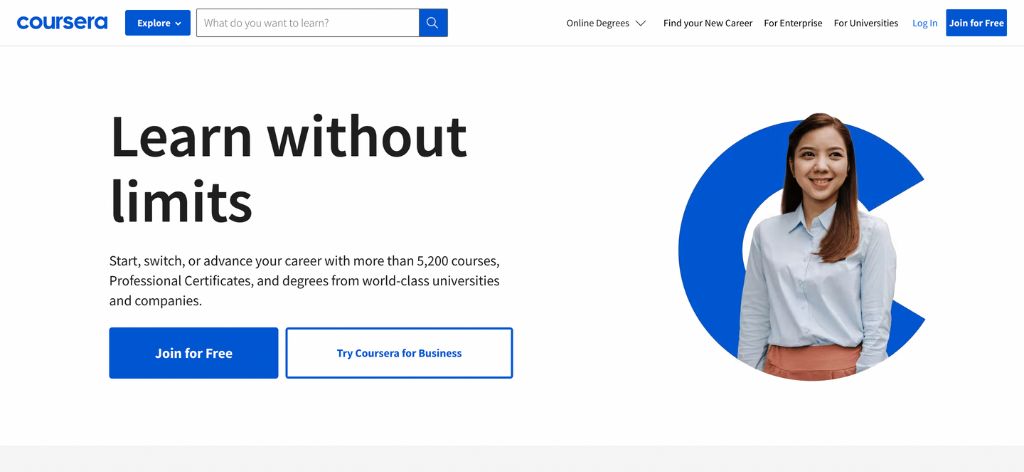The height and width of the screenshot is (472, 1024).
Task: Click the Coursera logo in the header
Action: (62, 22)
